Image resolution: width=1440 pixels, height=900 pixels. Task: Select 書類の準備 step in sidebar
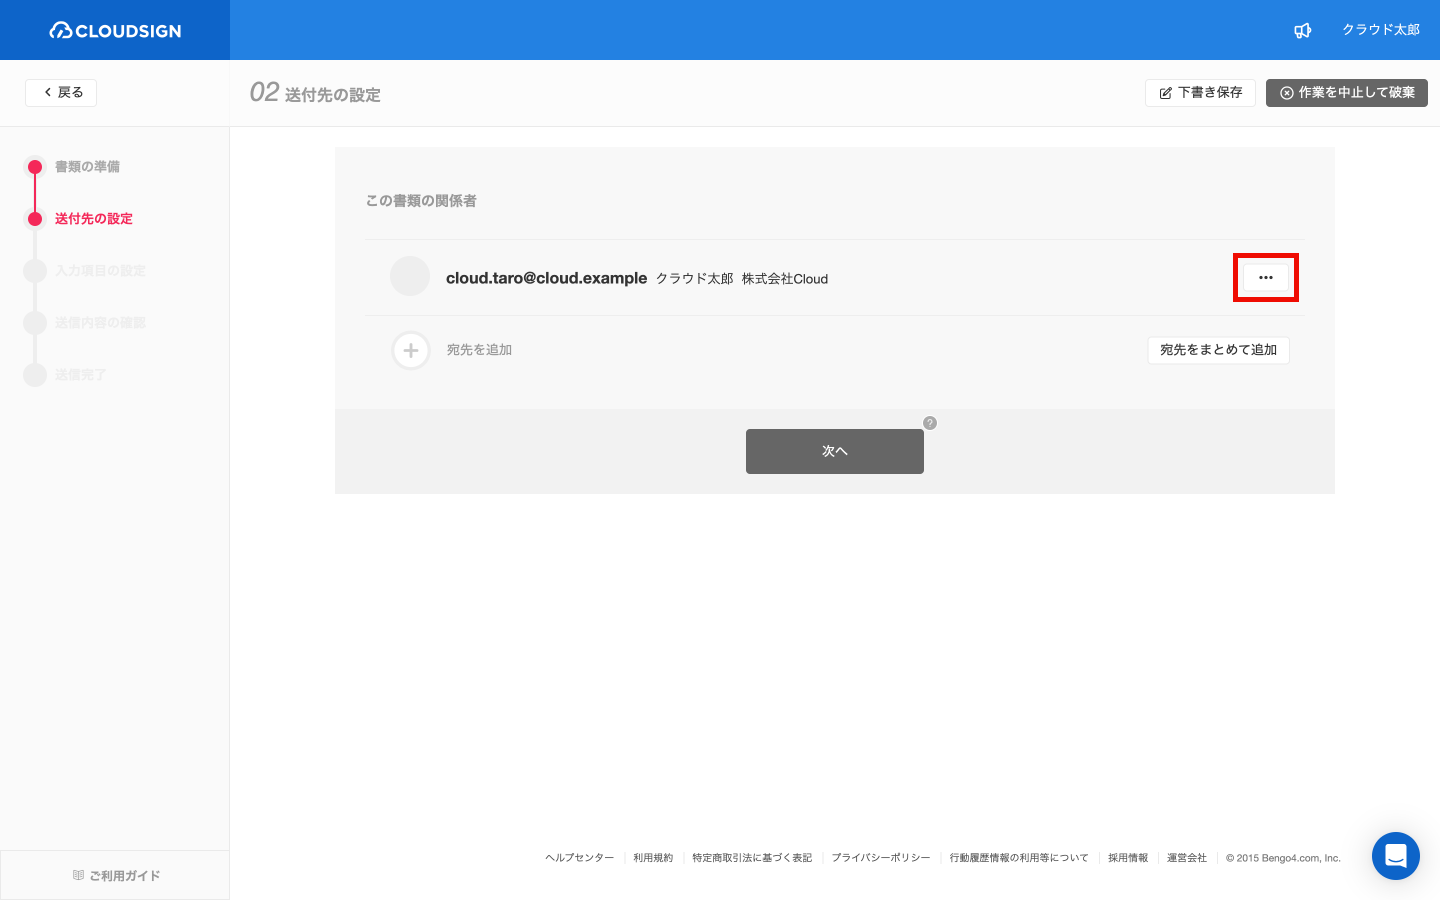[87, 167]
